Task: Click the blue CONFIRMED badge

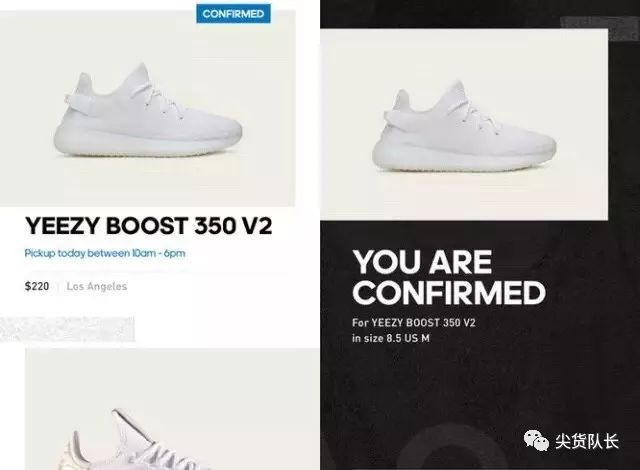Action: point(233,13)
